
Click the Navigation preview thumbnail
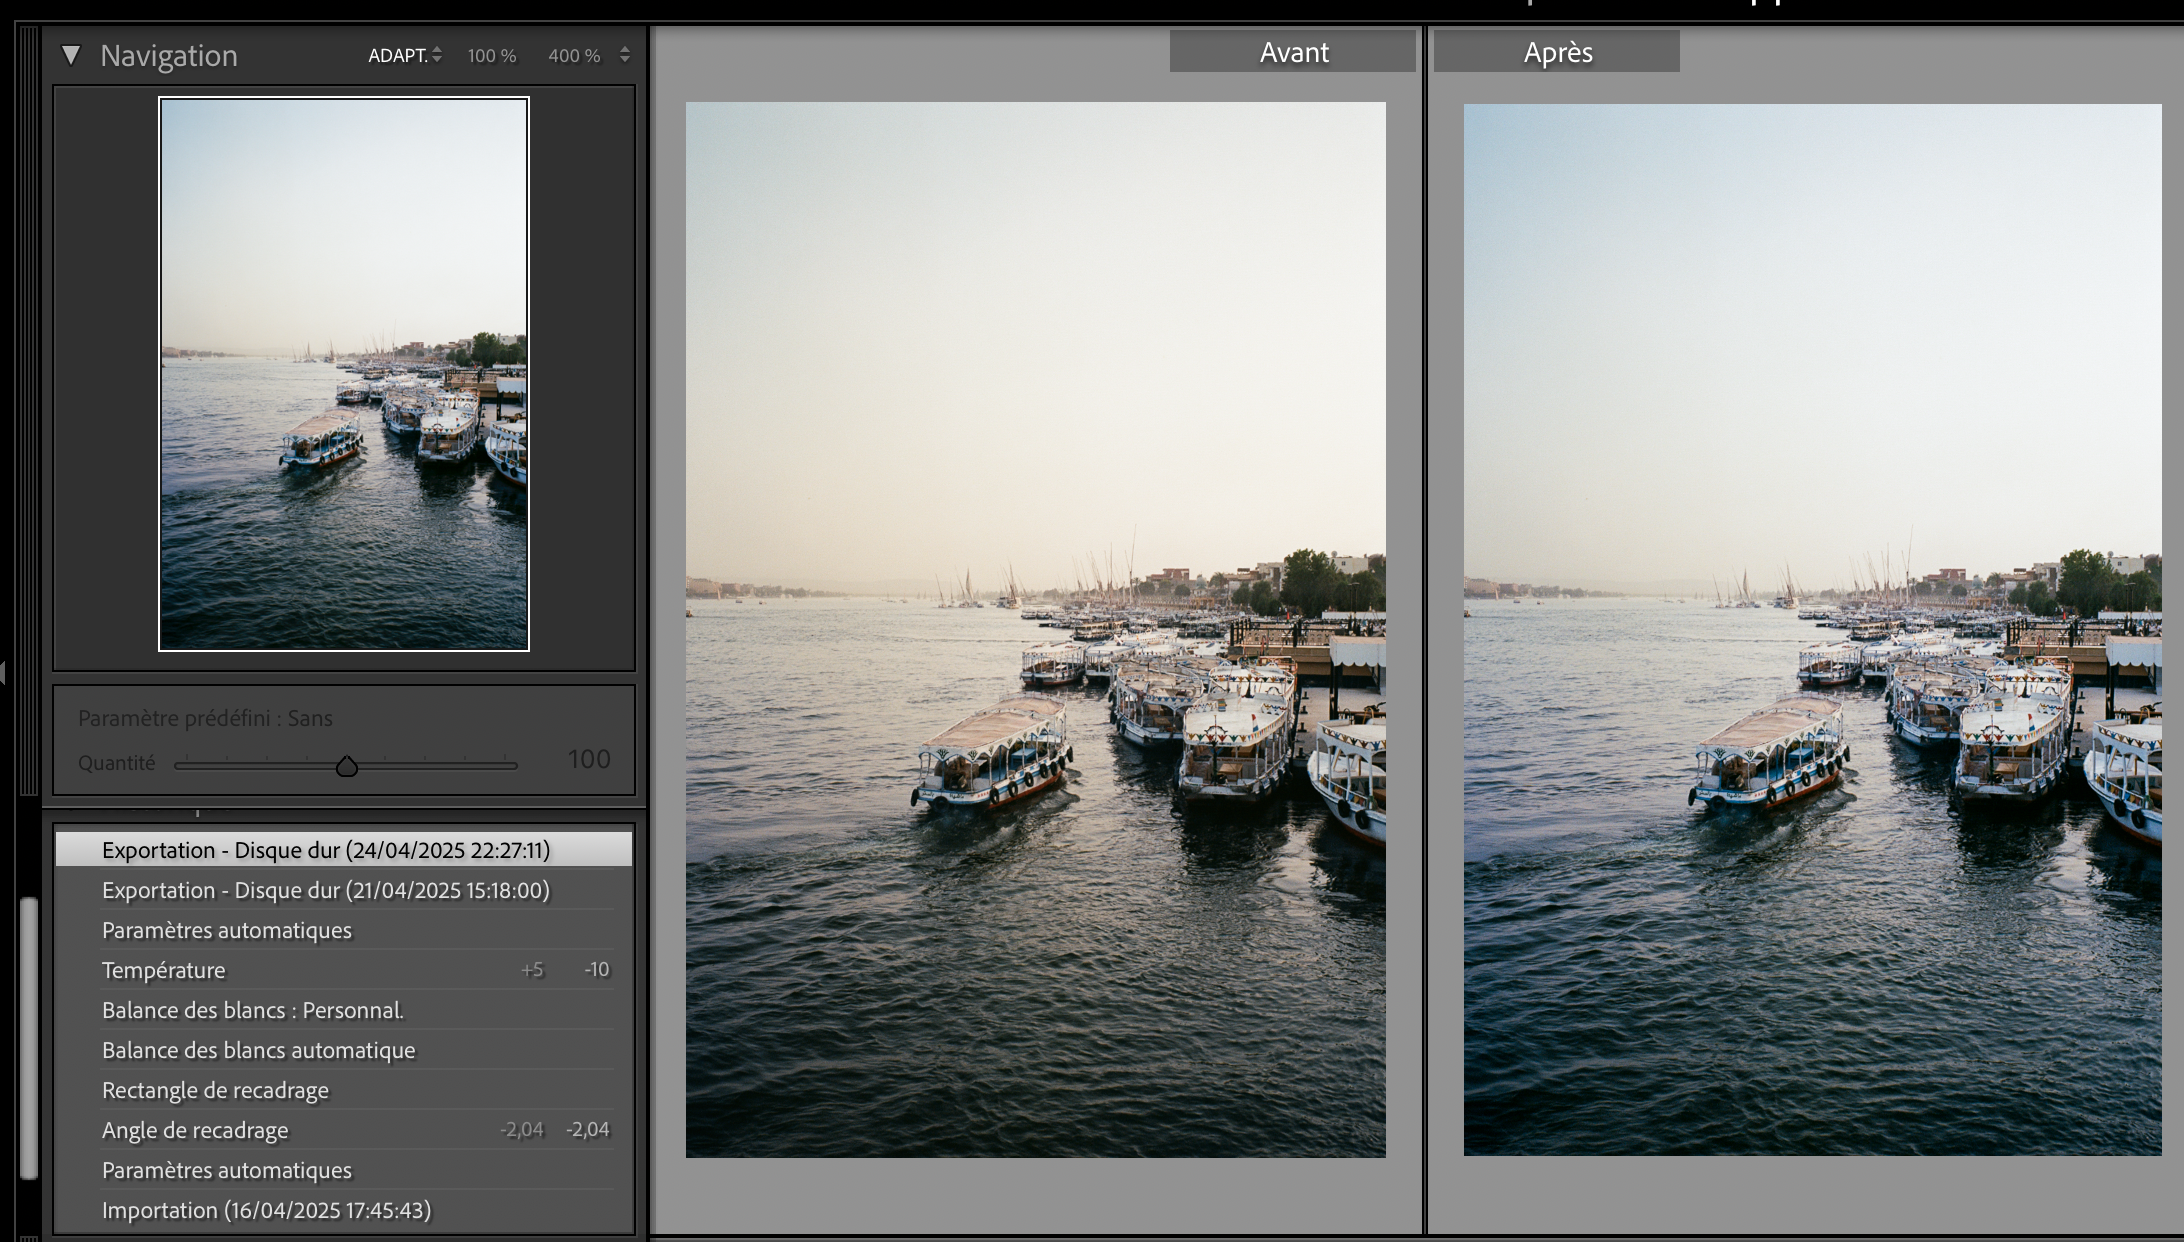point(344,374)
